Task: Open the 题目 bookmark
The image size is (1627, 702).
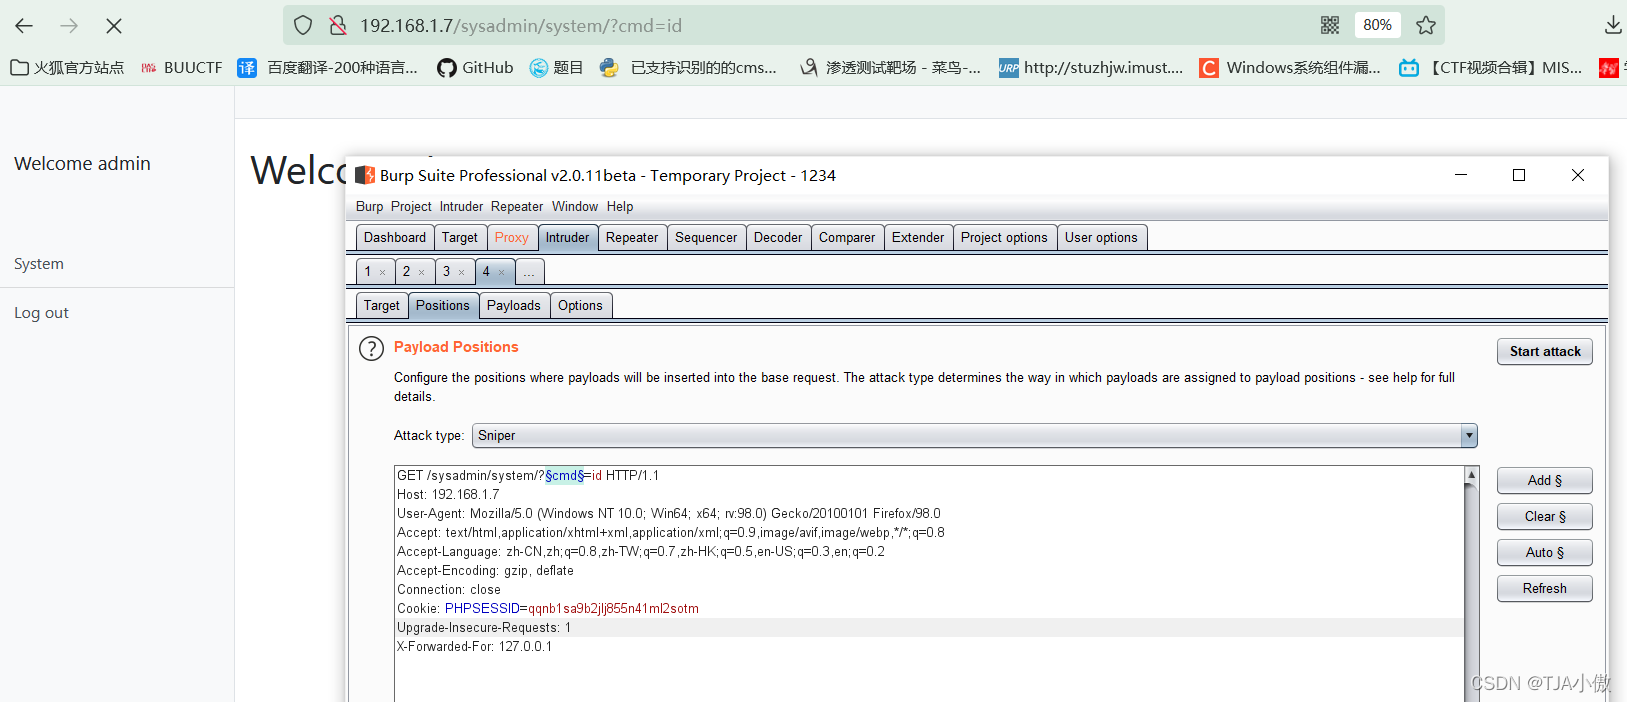Action: click(556, 67)
